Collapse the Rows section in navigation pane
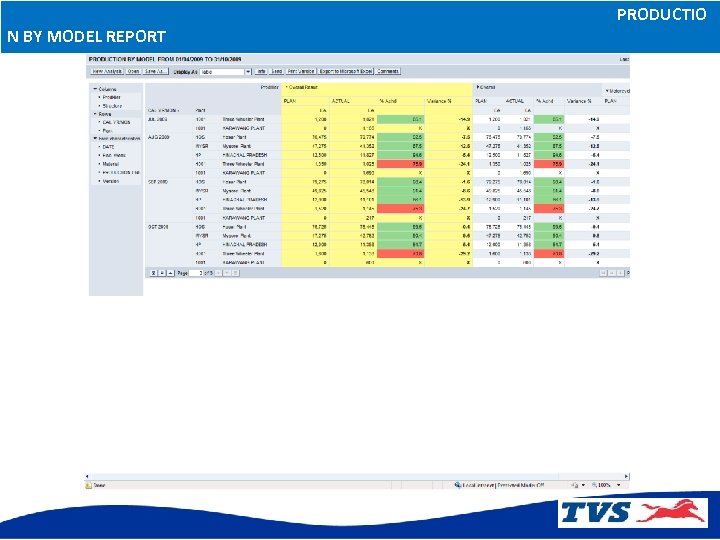This screenshot has height=540, width=720. click(96, 114)
